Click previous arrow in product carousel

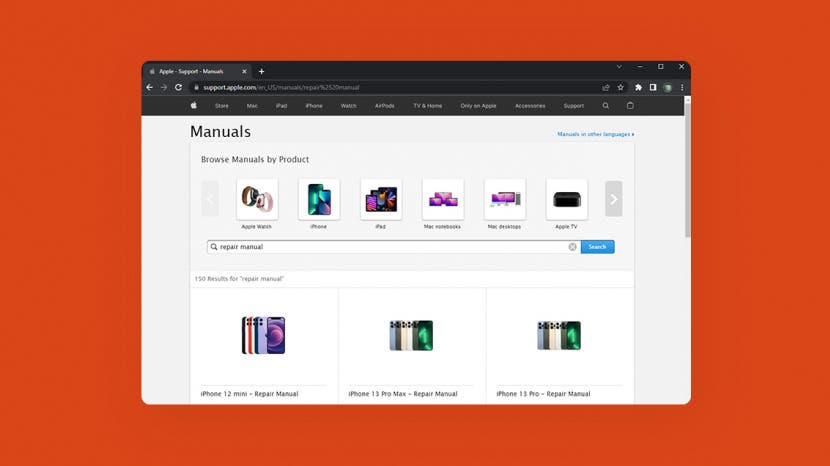[210, 199]
